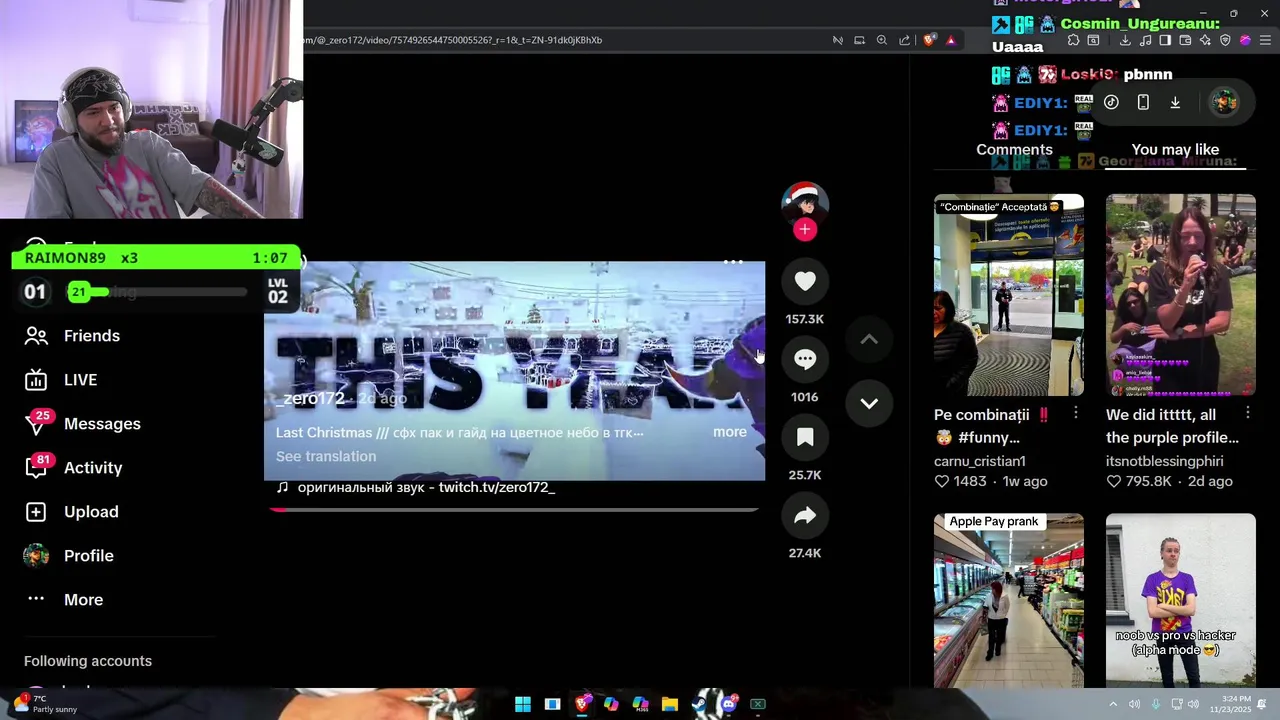This screenshot has width=1280, height=720.
Task: Open Windows Start menu
Action: (523, 704)
